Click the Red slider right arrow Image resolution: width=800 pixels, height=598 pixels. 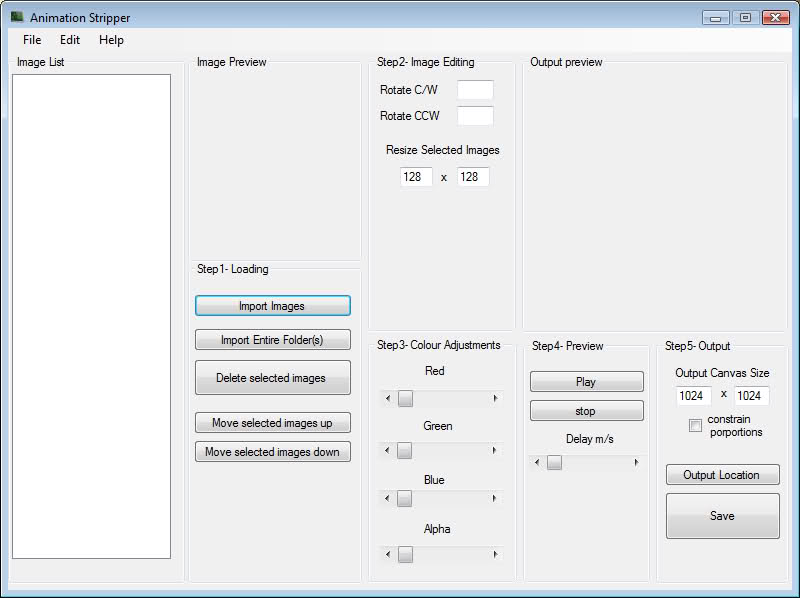(495, 398)
